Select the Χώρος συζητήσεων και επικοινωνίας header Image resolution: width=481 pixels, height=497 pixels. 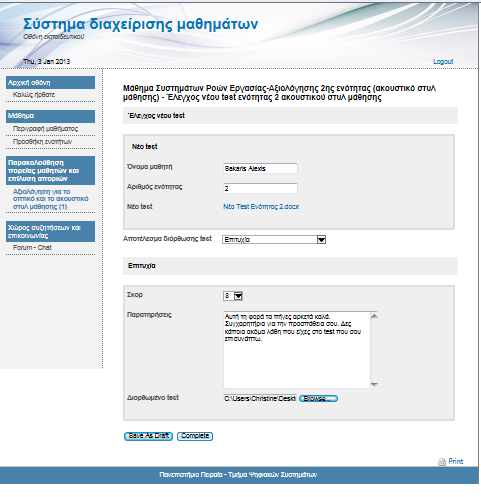[50, 232]
